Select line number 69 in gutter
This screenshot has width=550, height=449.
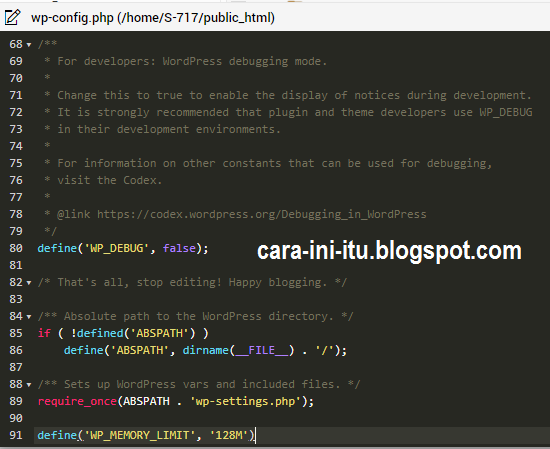click(x=16, y=61)
